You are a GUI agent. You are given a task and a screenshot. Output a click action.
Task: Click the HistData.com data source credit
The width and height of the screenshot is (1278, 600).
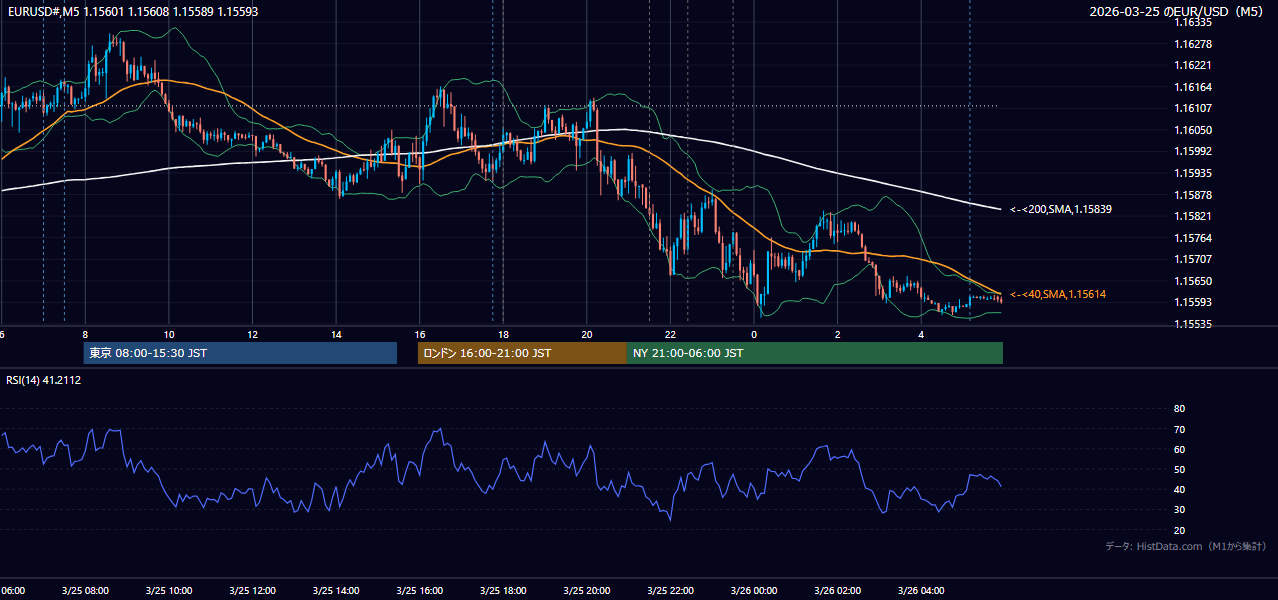tap(1185, 546)
